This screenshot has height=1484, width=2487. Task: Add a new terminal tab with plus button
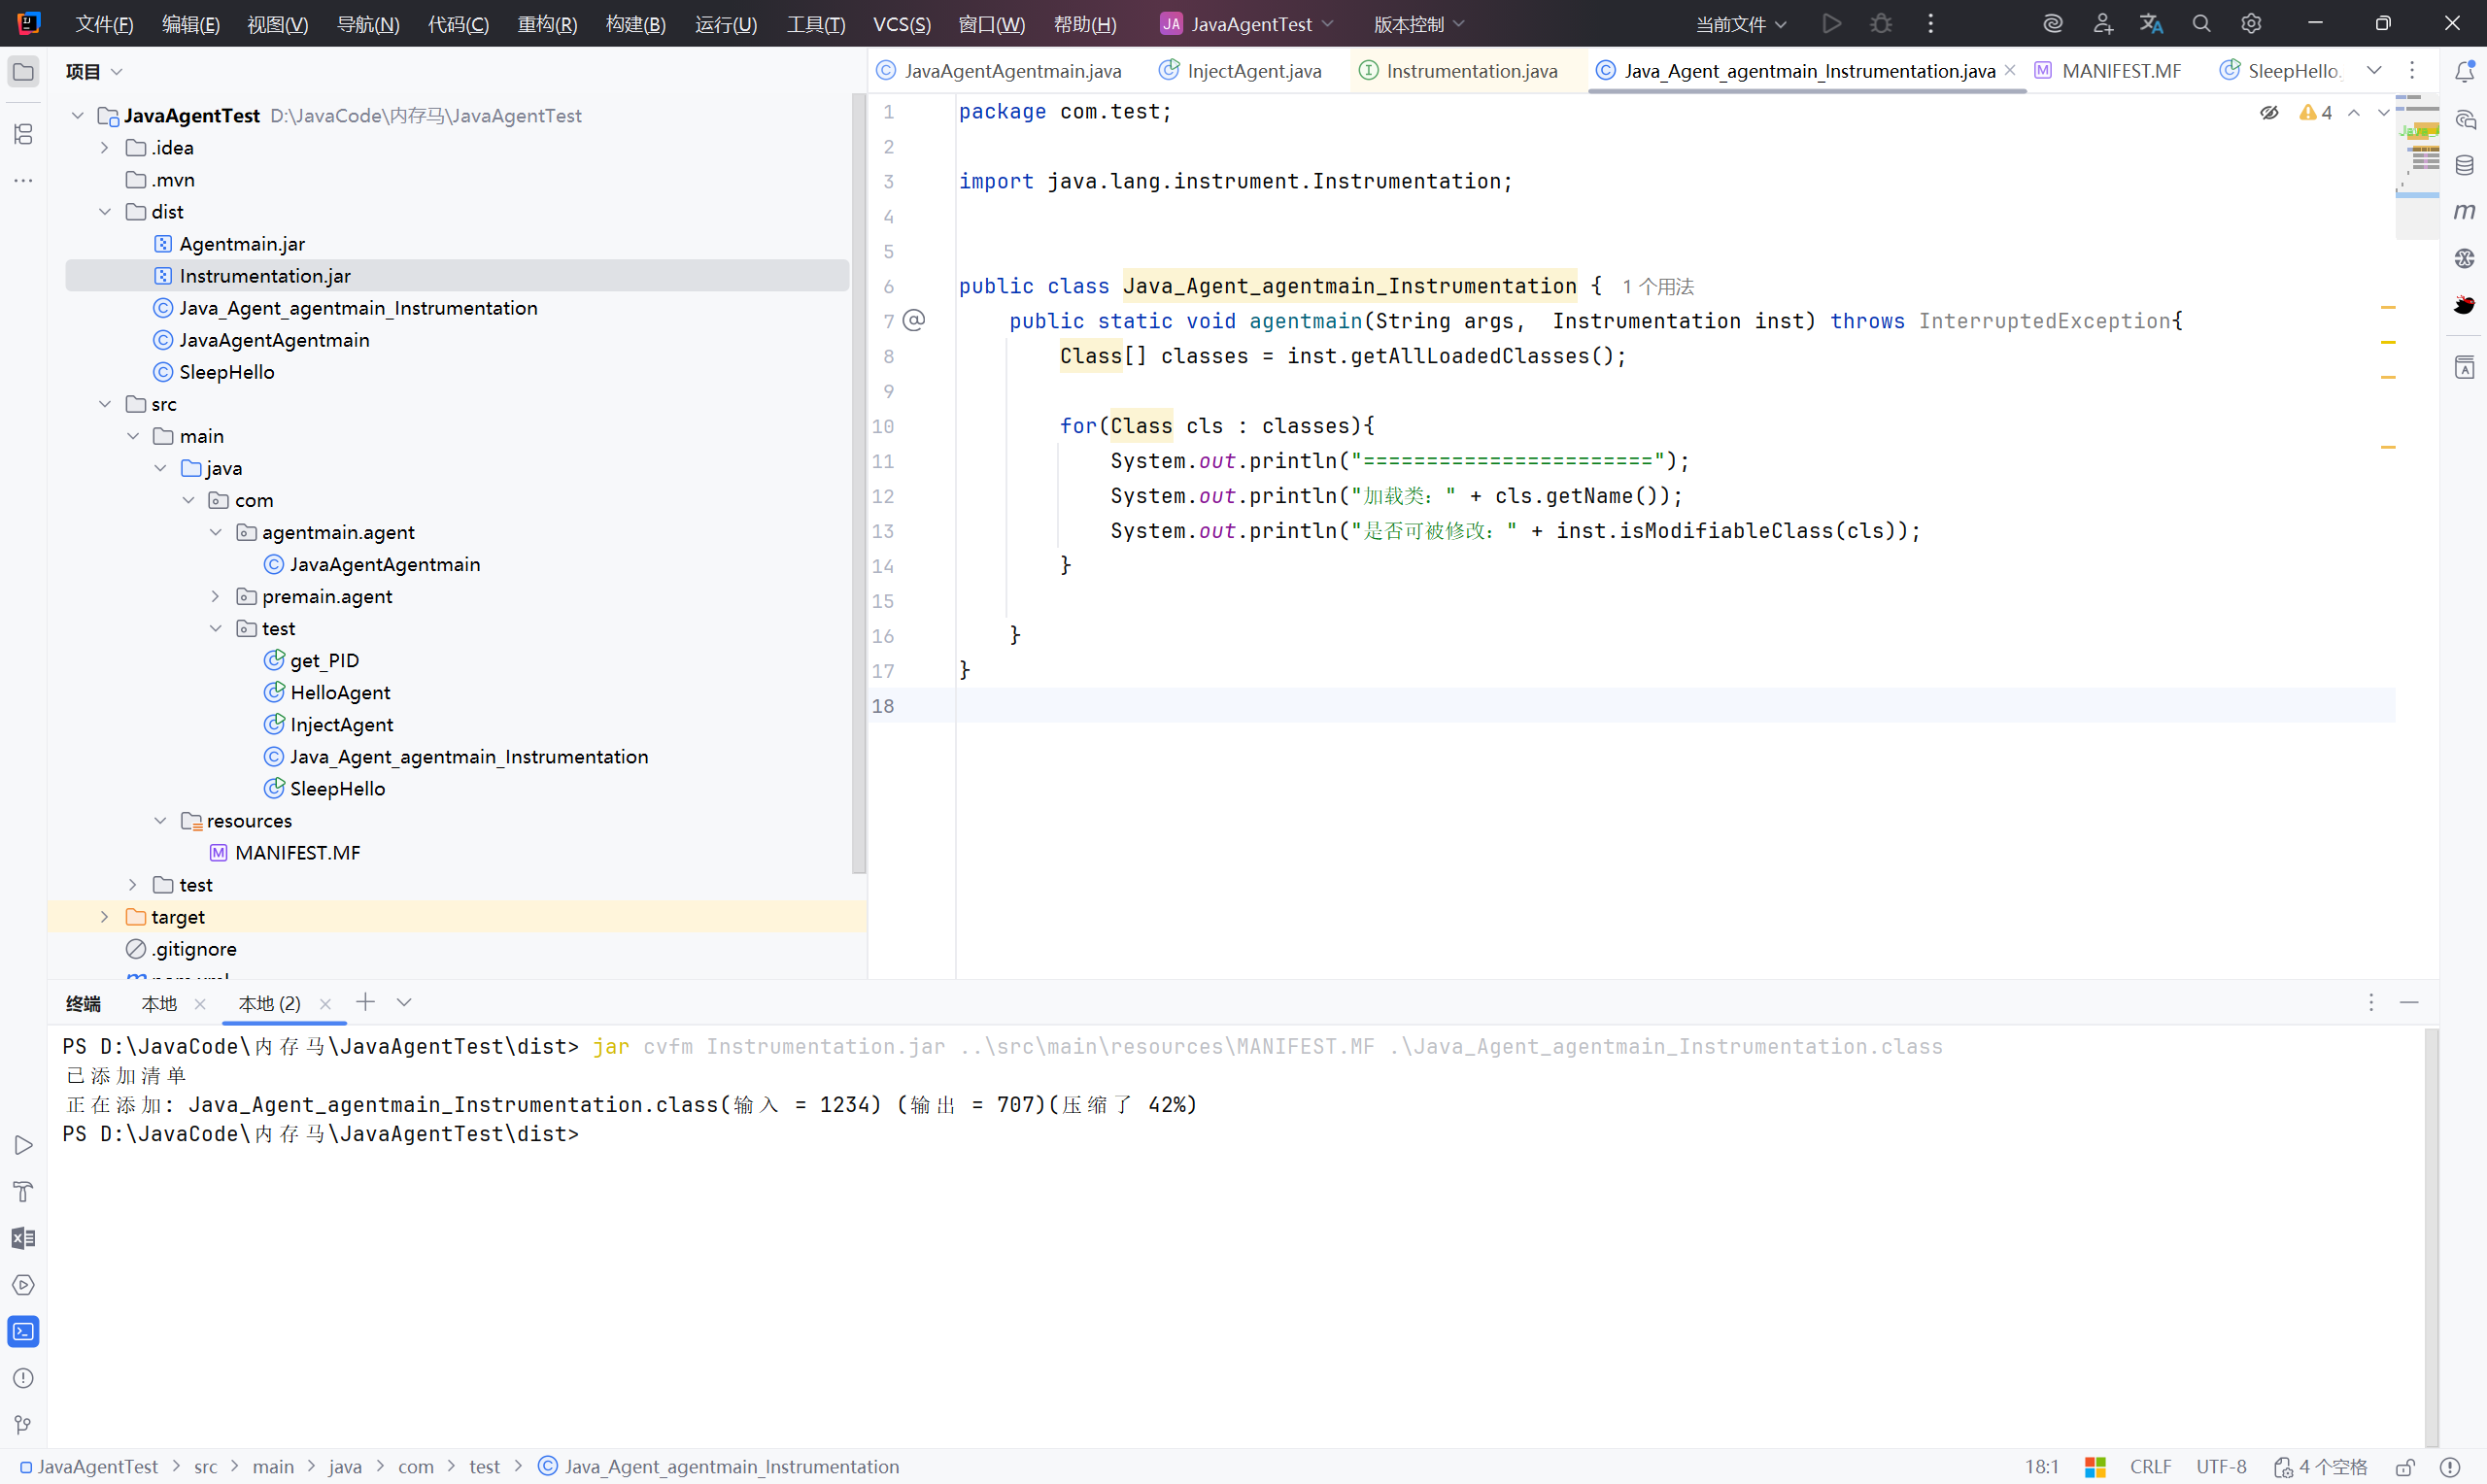click(365, 1002)
